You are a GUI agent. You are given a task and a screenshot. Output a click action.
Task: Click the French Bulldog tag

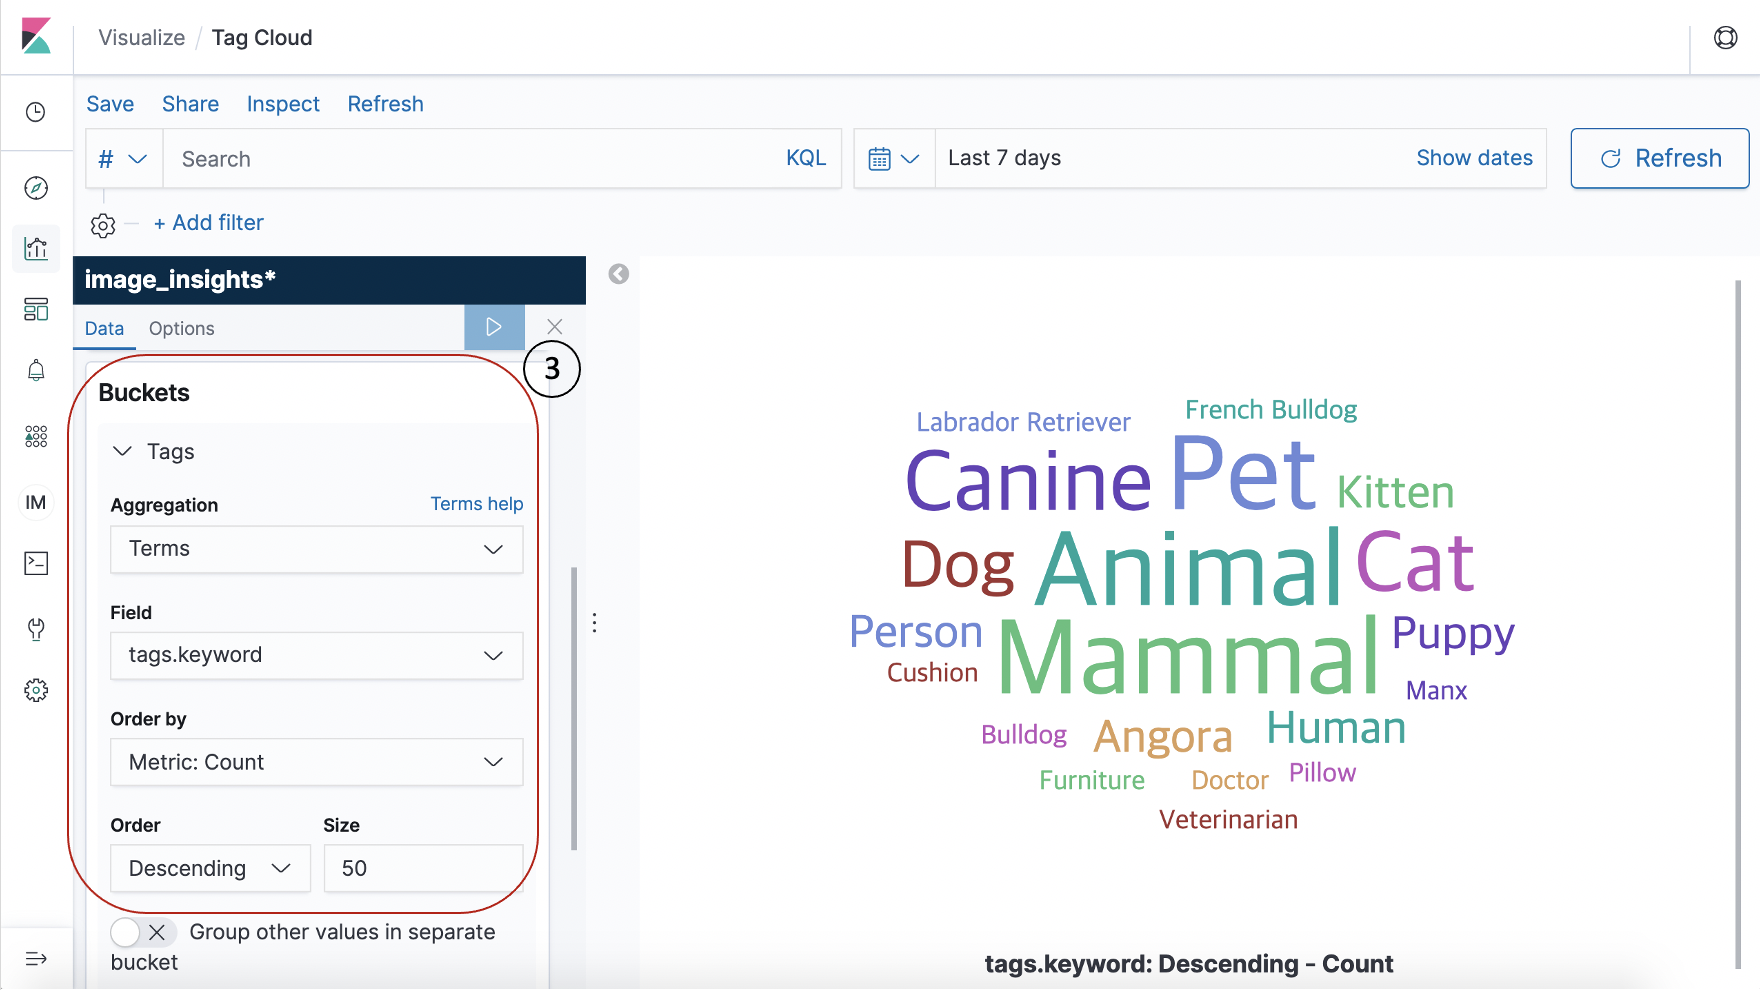pos(1271,410)
